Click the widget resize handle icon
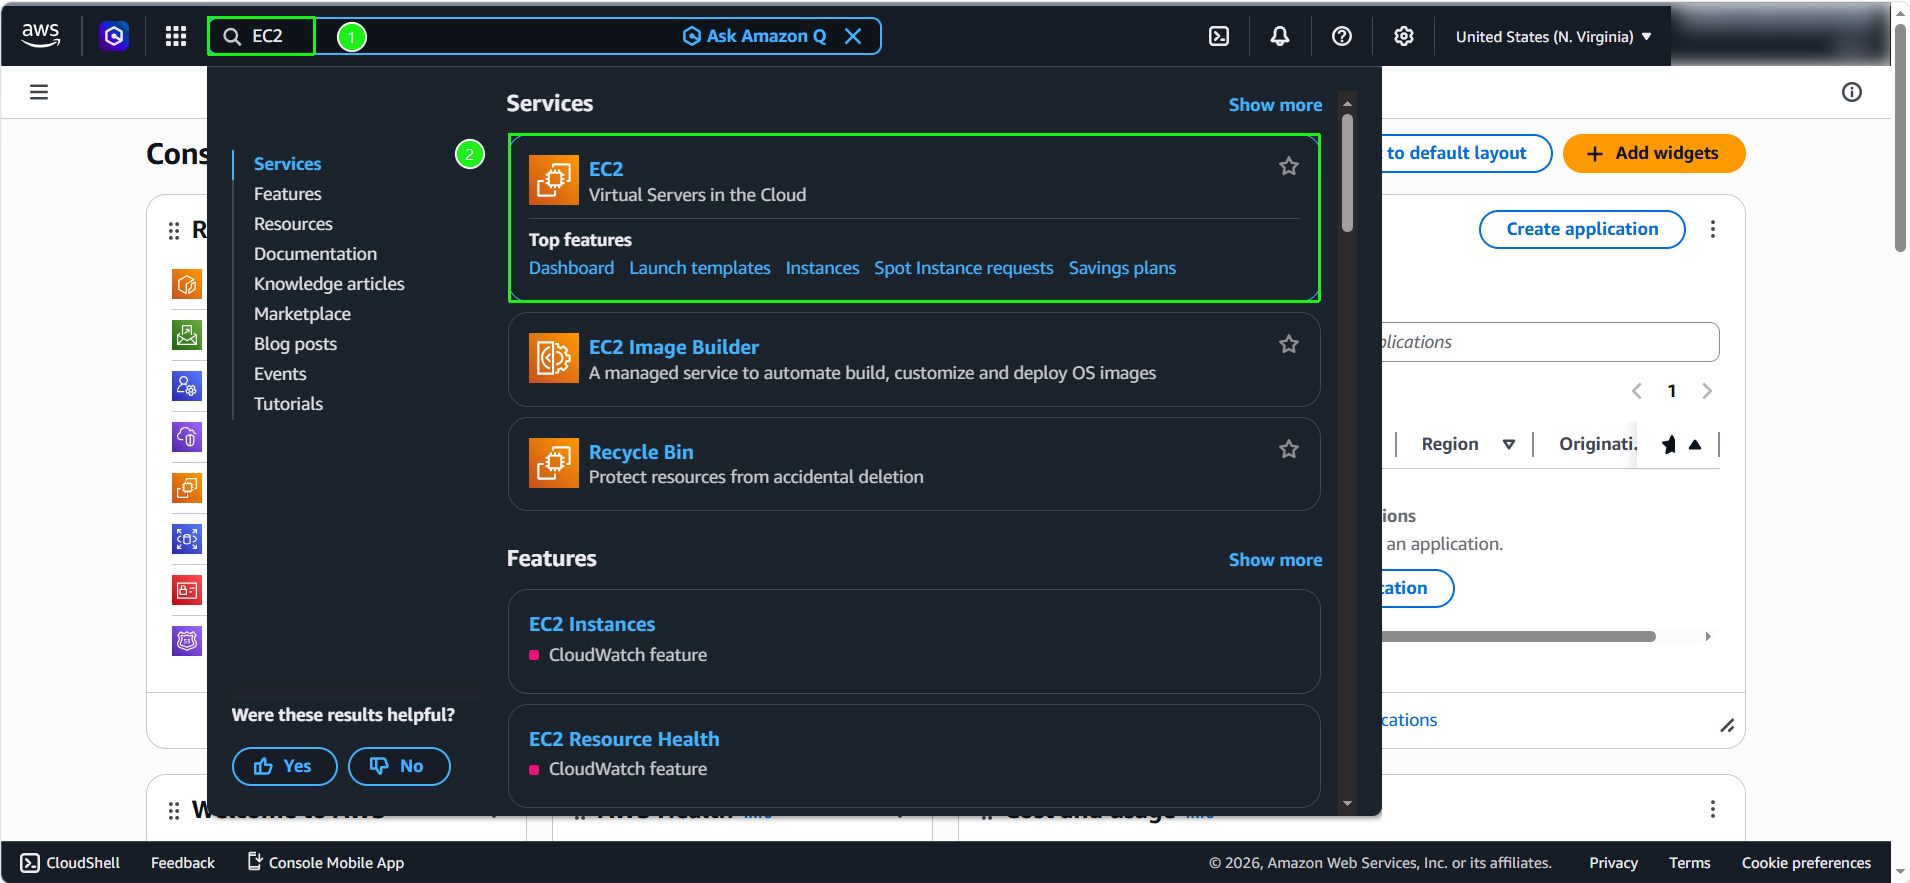The width and height of the screenshot is (1910, 883). pos(1727,726)
